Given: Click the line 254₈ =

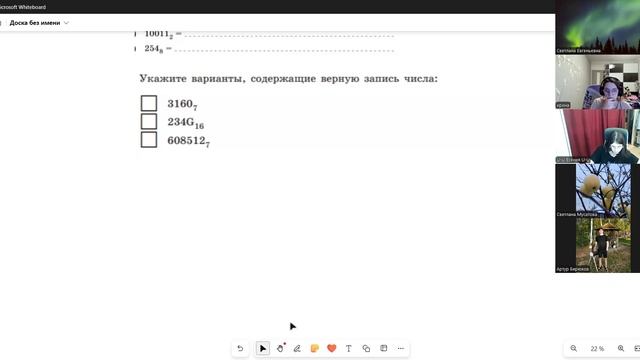Looking at the screenshot, I should 158,49.
